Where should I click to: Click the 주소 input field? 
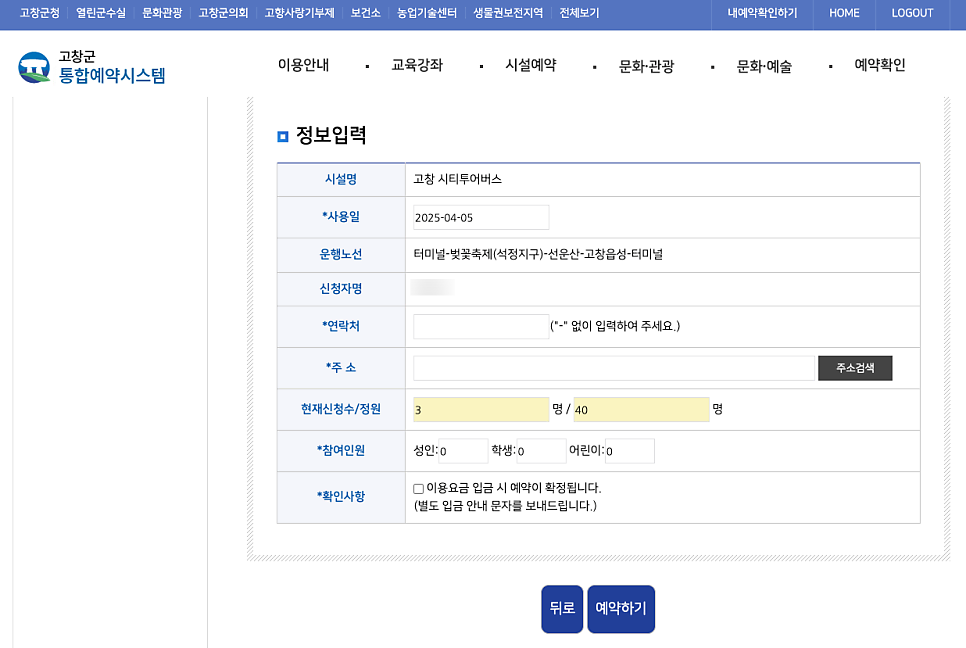[x=614, y=368]
